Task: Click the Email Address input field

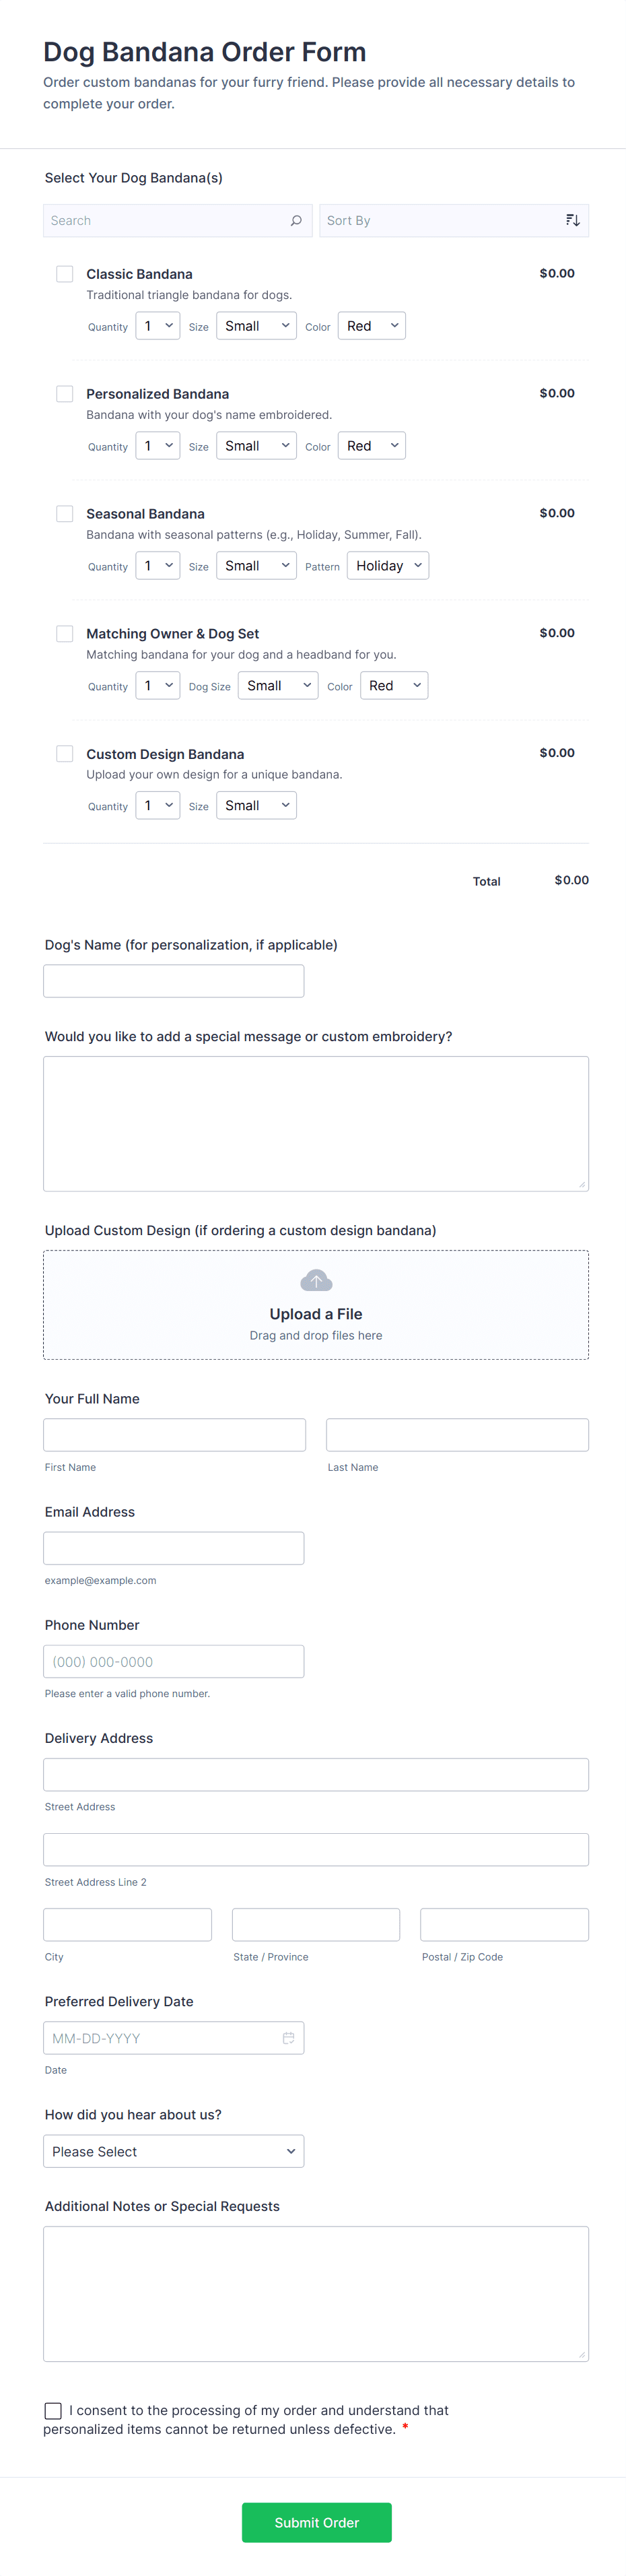Action: (x=173, y=1548)
